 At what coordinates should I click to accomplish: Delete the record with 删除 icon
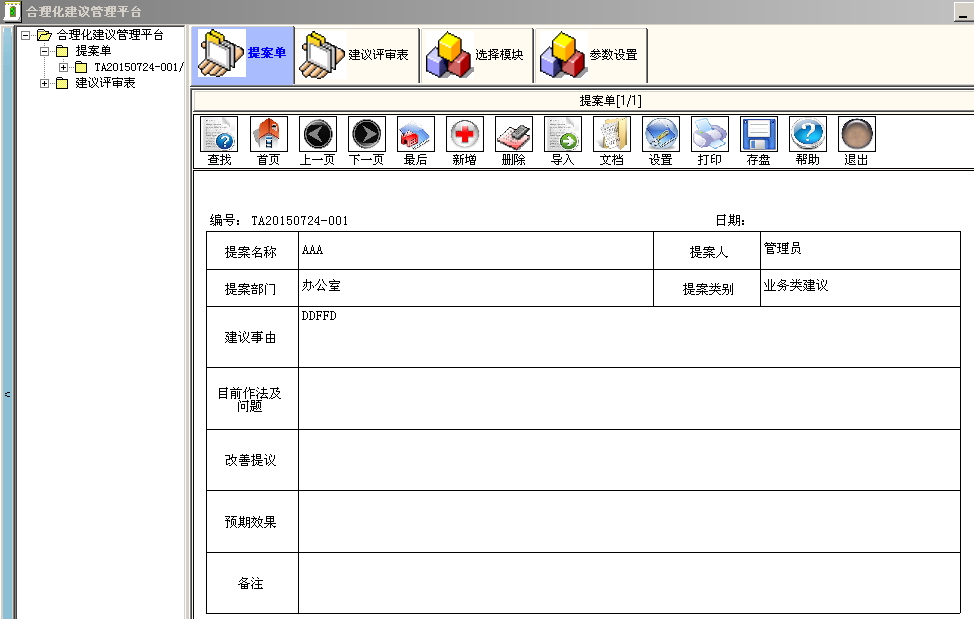[513, 134]
